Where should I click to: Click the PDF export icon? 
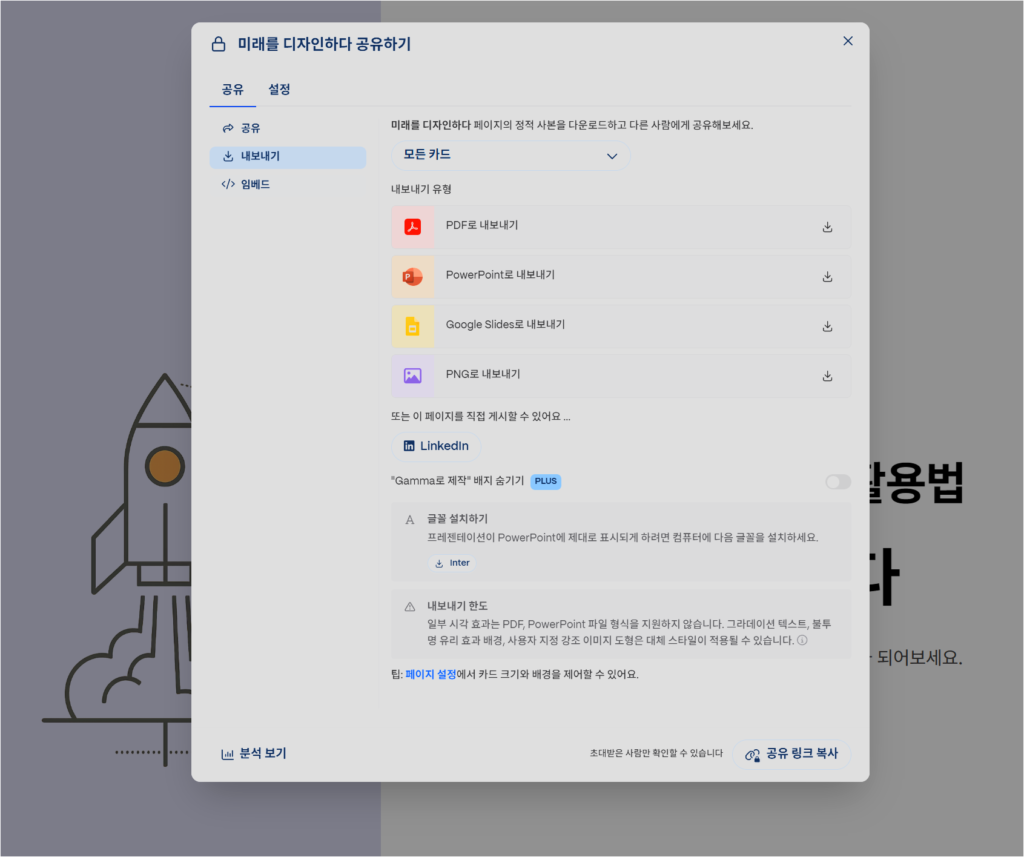click(412, 226)
